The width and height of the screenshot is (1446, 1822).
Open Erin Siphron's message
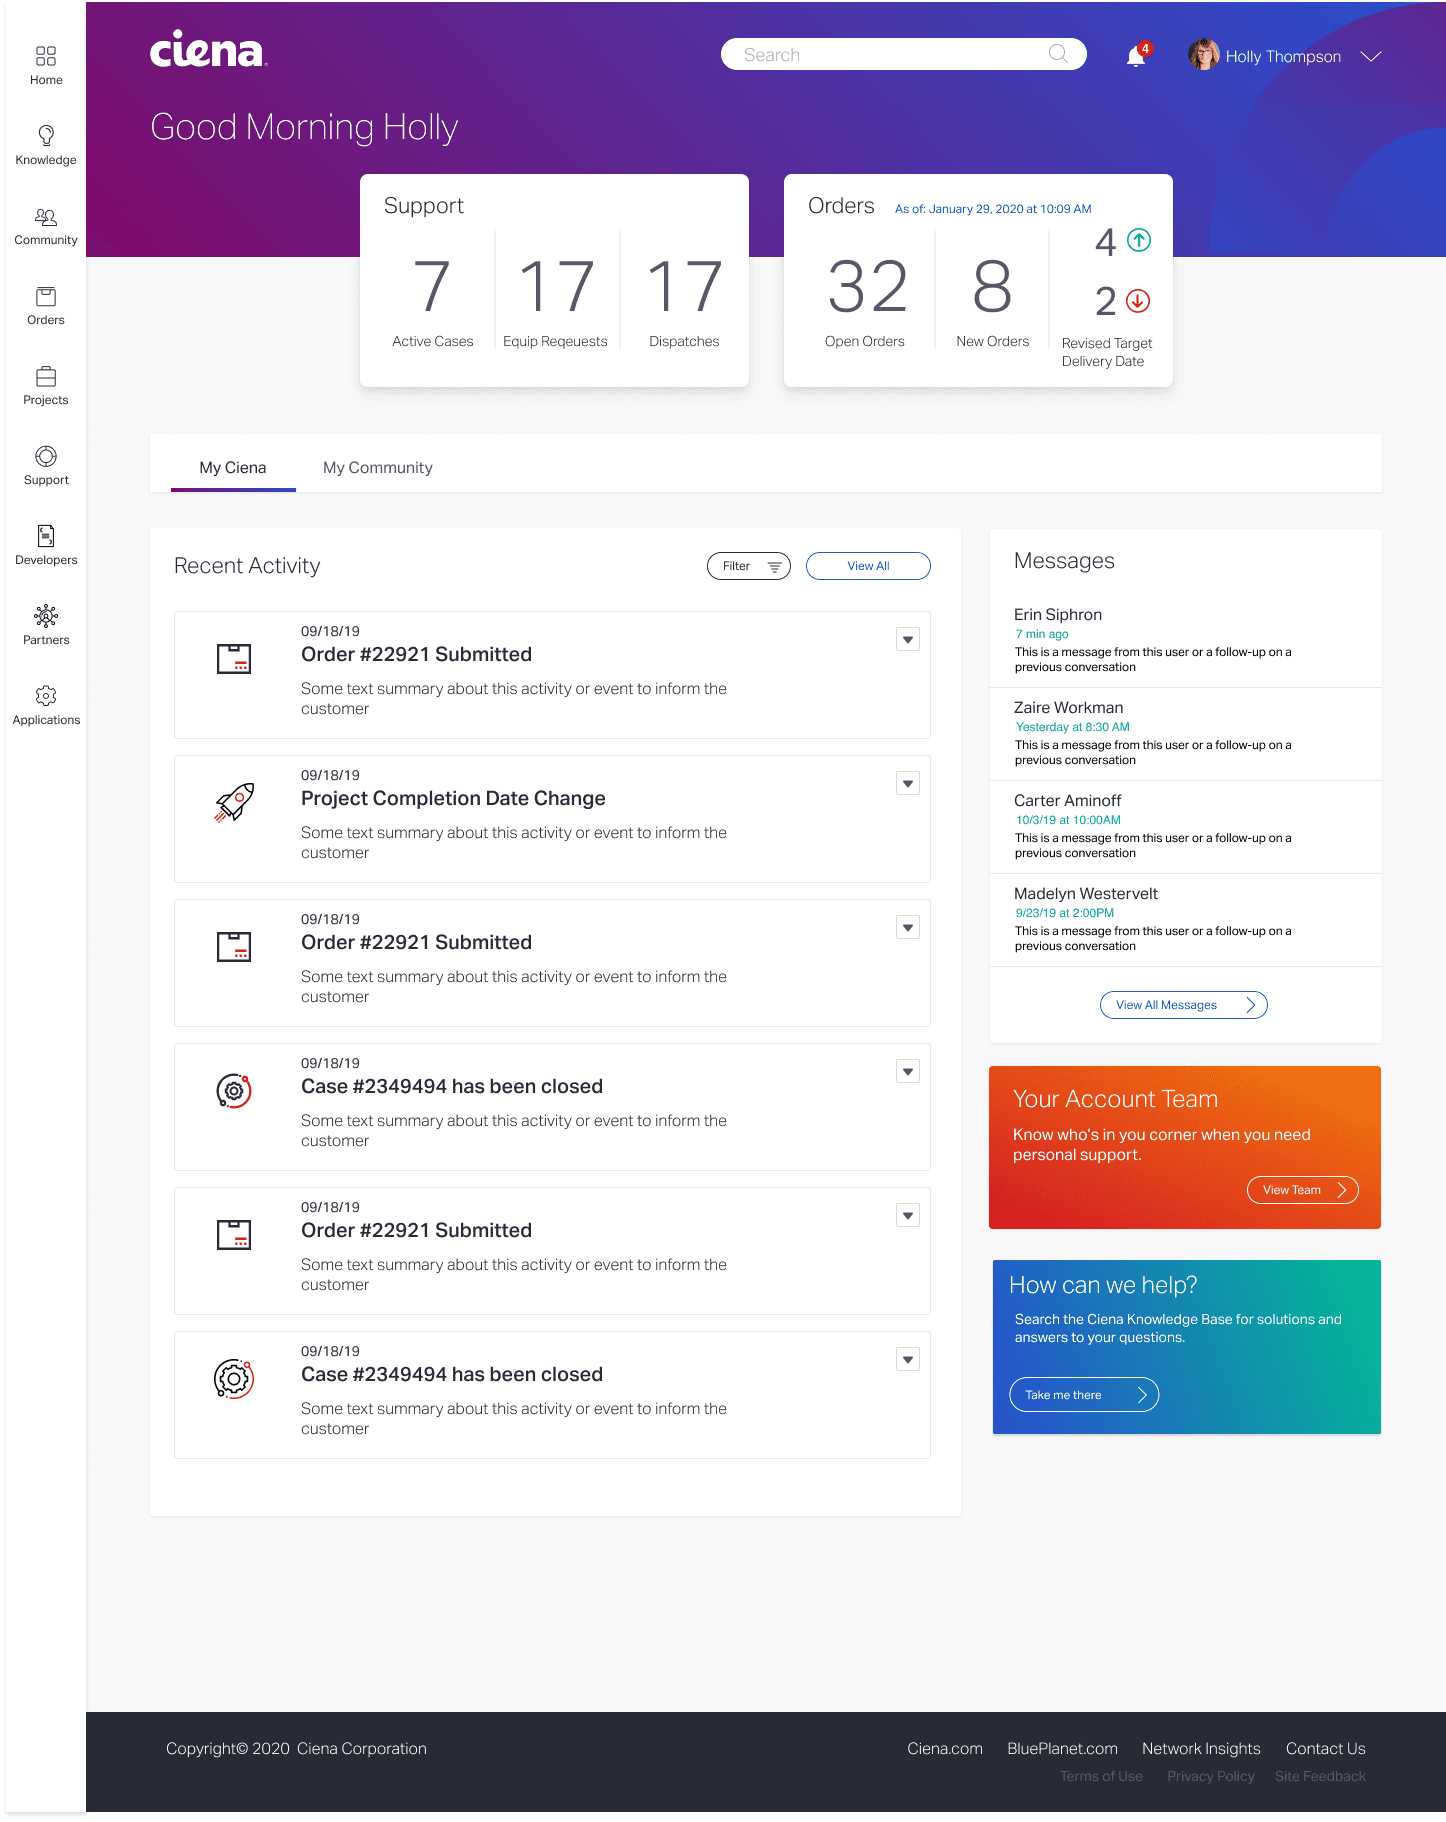tap(1185, 641)
